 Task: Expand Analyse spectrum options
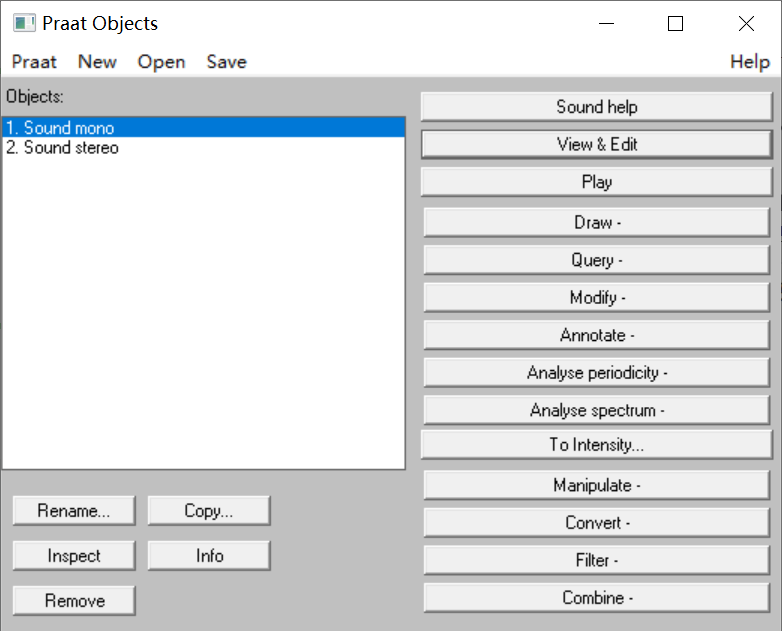(597, 411)
